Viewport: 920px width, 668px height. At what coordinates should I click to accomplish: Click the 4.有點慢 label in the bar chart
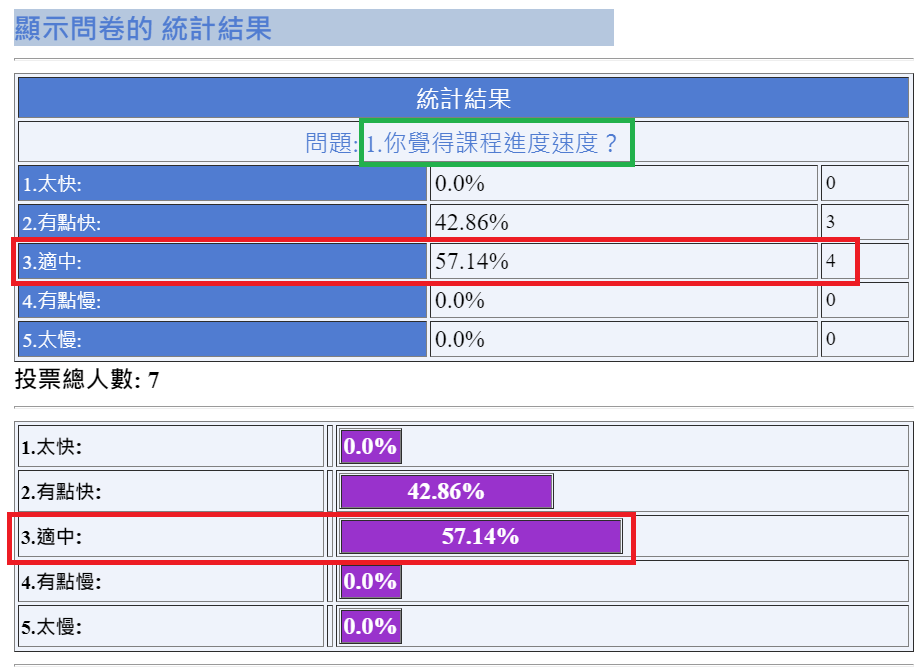point(62,581)
